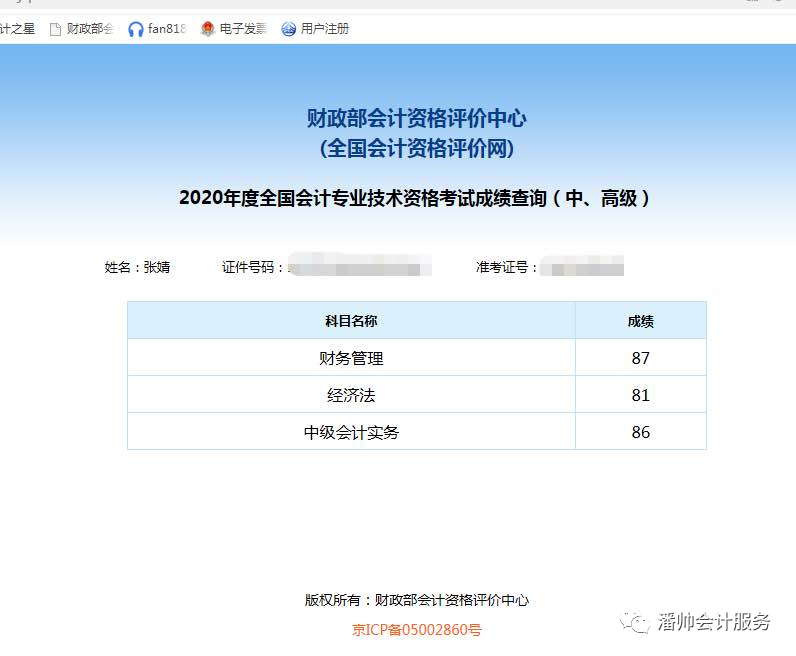Click the emblem icon beside 电子发票
Viewport: 796px width, 656px height.
tap(208, 29)
